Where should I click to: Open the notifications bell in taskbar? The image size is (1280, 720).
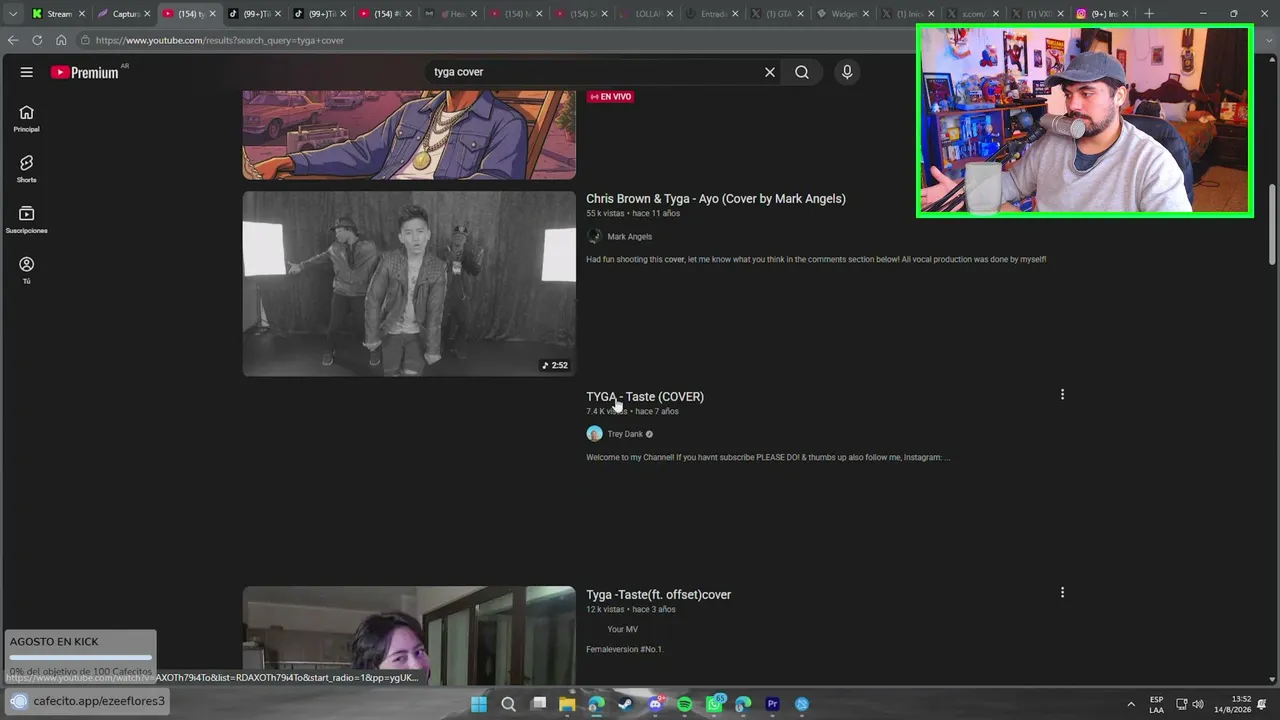click(x=1262, y=704)
